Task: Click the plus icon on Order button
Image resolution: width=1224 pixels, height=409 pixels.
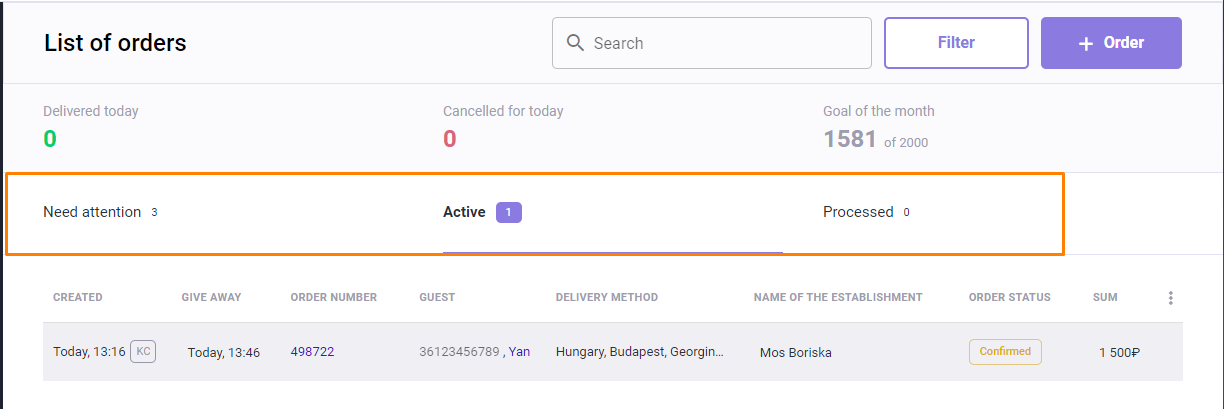Action: 1086,43
